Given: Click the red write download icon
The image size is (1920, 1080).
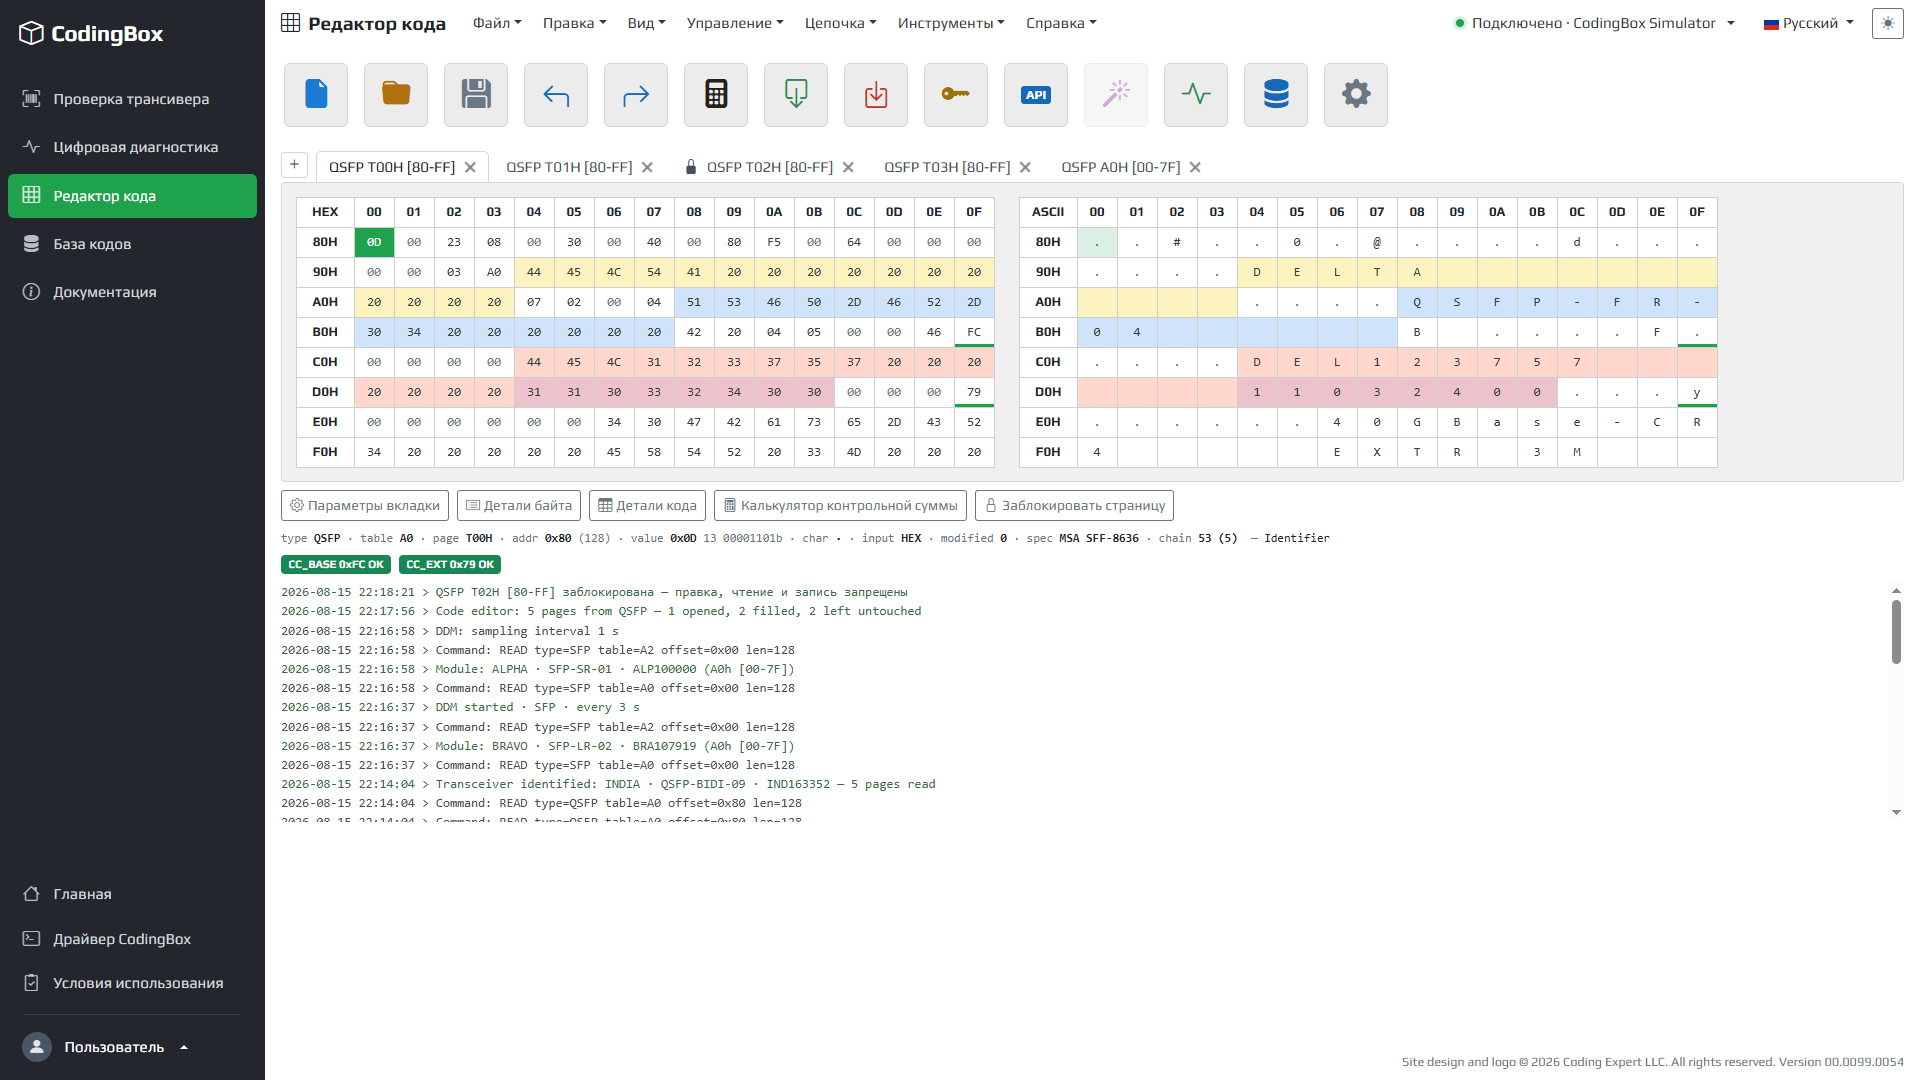Looking at the screenshot, I should click(x=876, y=95).
